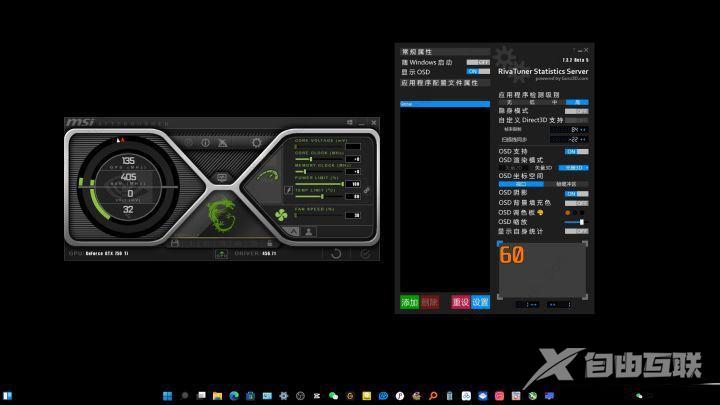Toggle Start with Windows switch in RivaTuner
The image size is (720, 405).
click(x=478, y=62)
